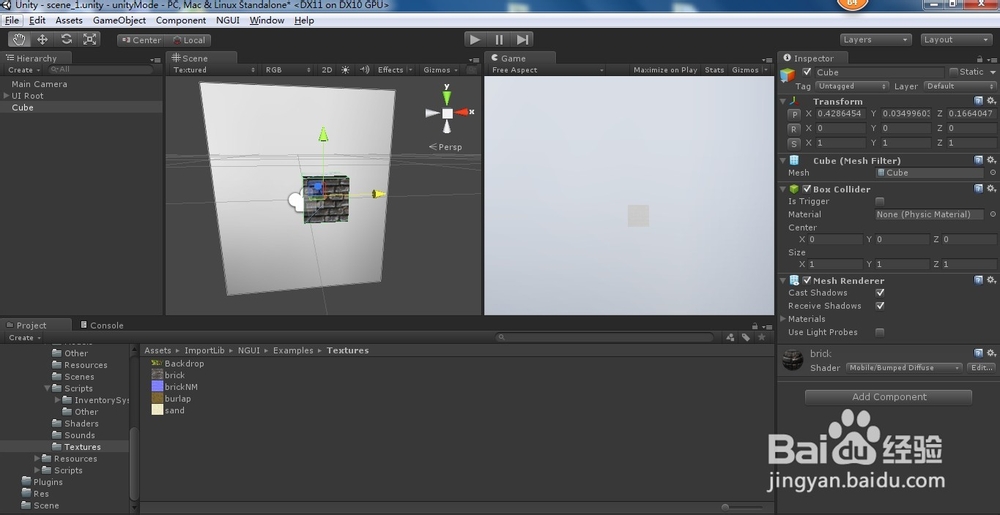1000x515 pixels.
Task: Toggle Center pivot mode button
Action: point(140,40)
